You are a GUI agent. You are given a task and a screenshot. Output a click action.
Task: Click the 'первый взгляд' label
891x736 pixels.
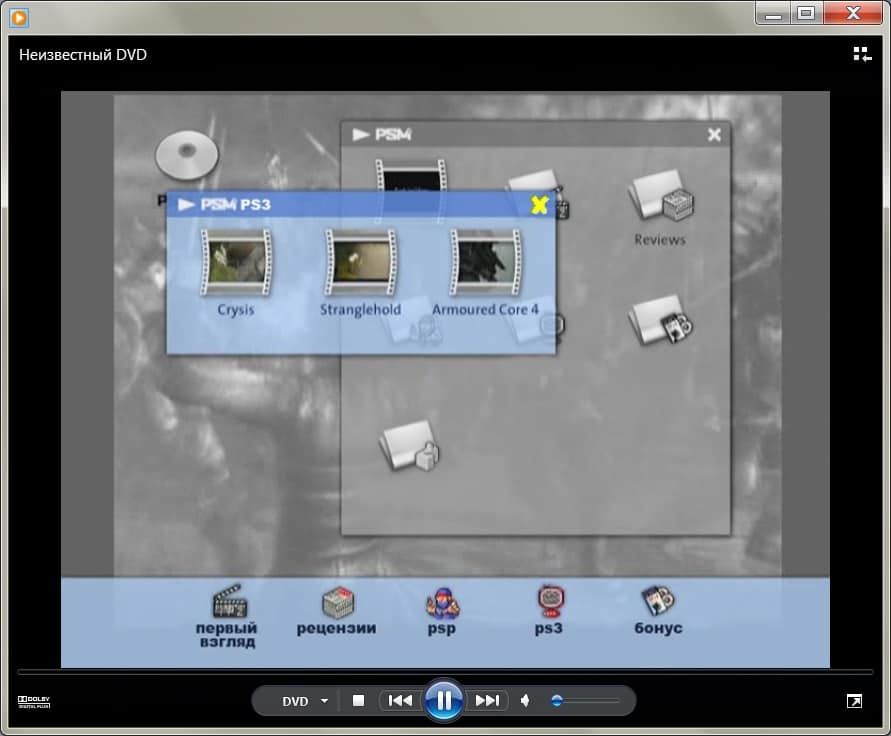227,635
